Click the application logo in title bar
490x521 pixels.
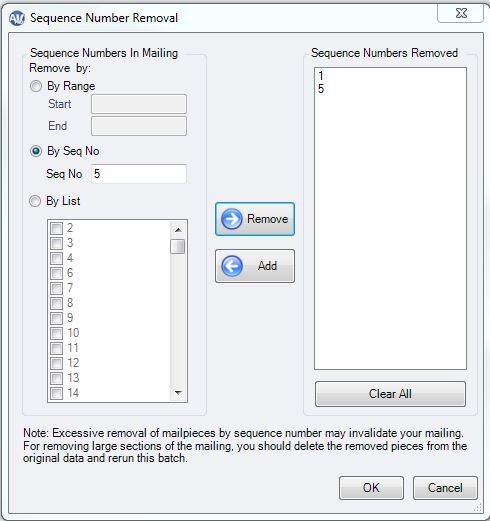(17, 18)
